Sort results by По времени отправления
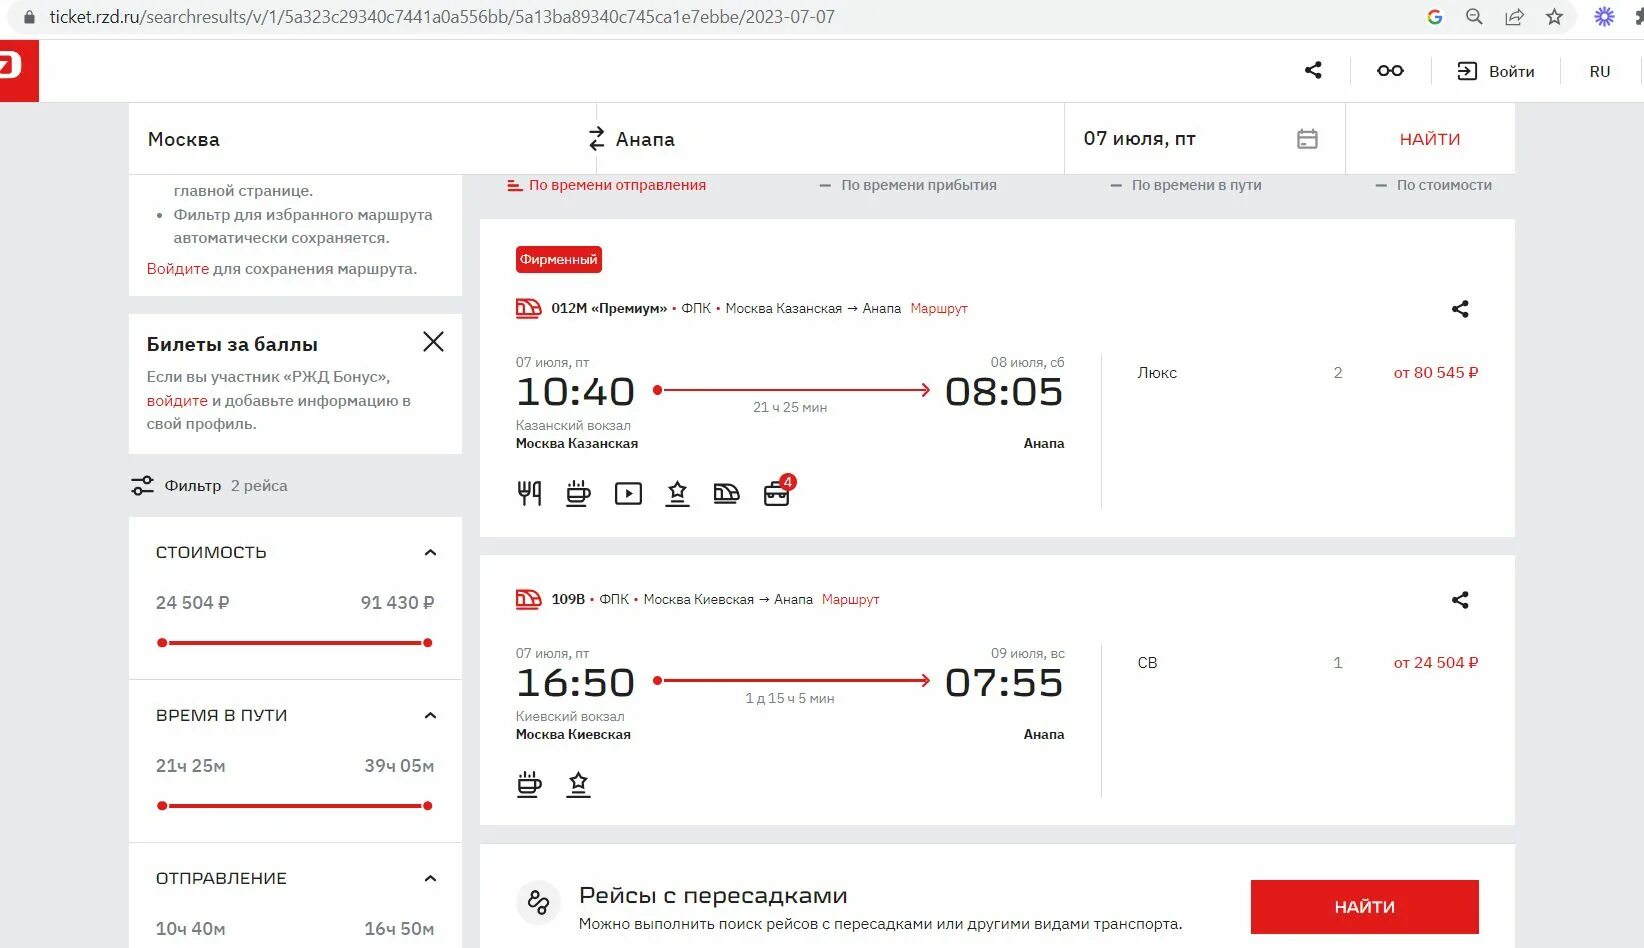This screenshot has width=1644, height=948. point(606,185)
